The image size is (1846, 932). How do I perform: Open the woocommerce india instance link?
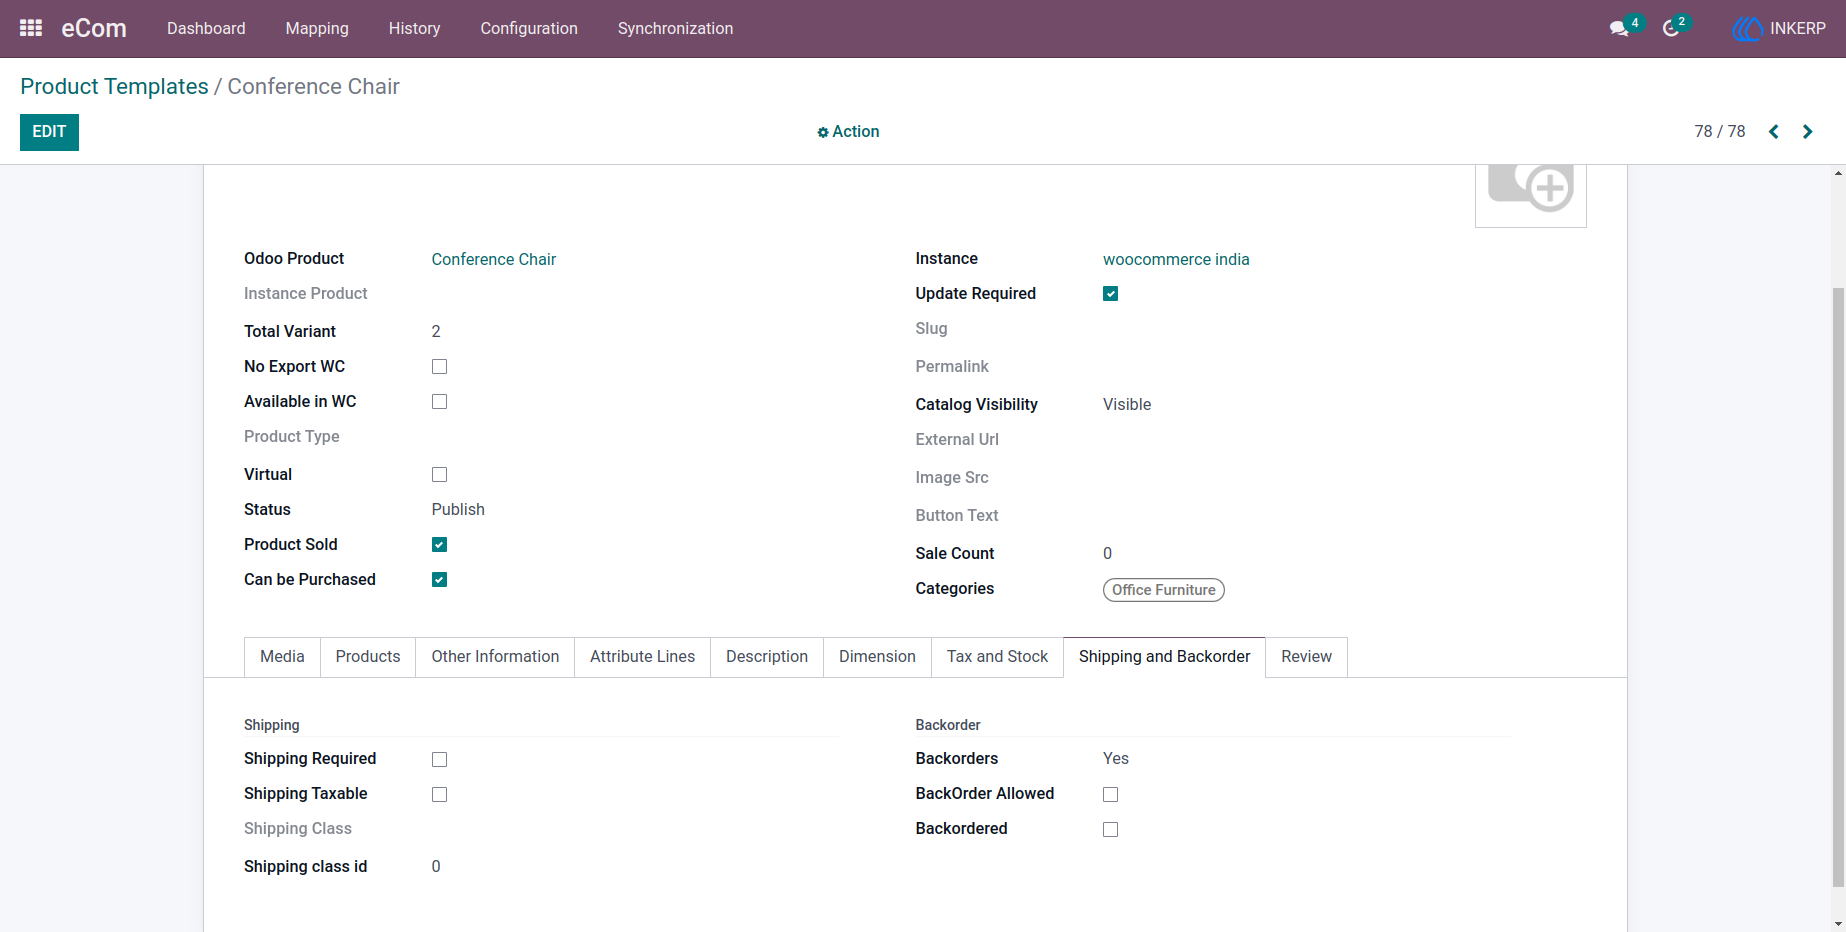click(1176, 260)
